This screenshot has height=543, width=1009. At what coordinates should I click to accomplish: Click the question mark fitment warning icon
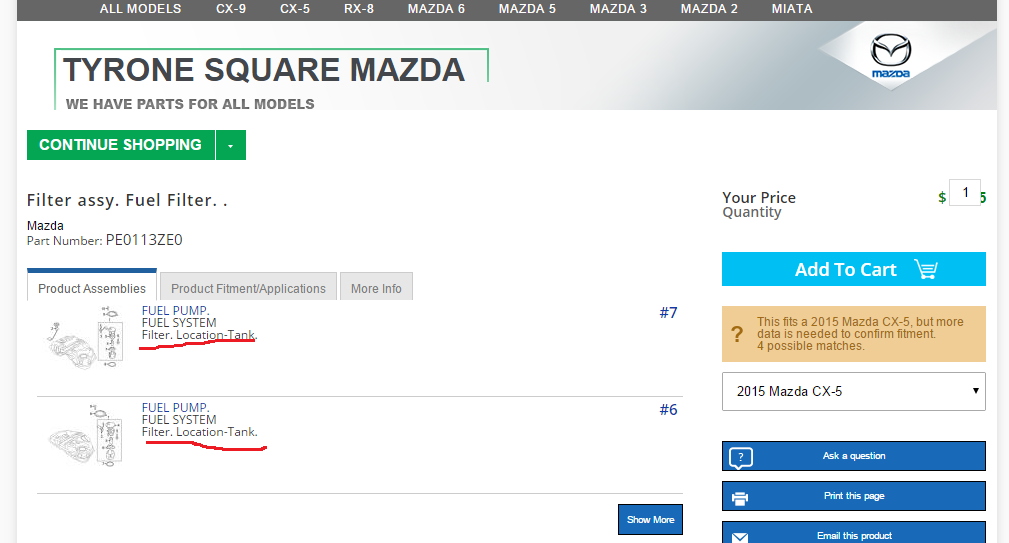[x=737, y=334]
